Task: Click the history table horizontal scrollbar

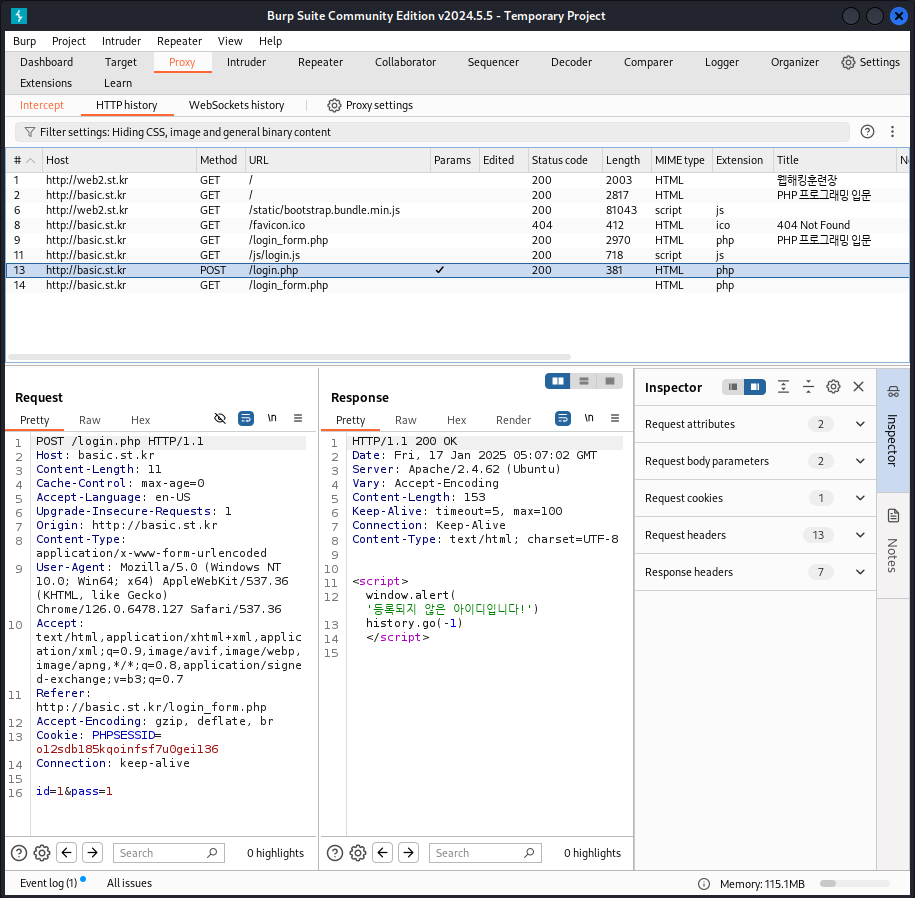Action: click(x=289, y=357)
